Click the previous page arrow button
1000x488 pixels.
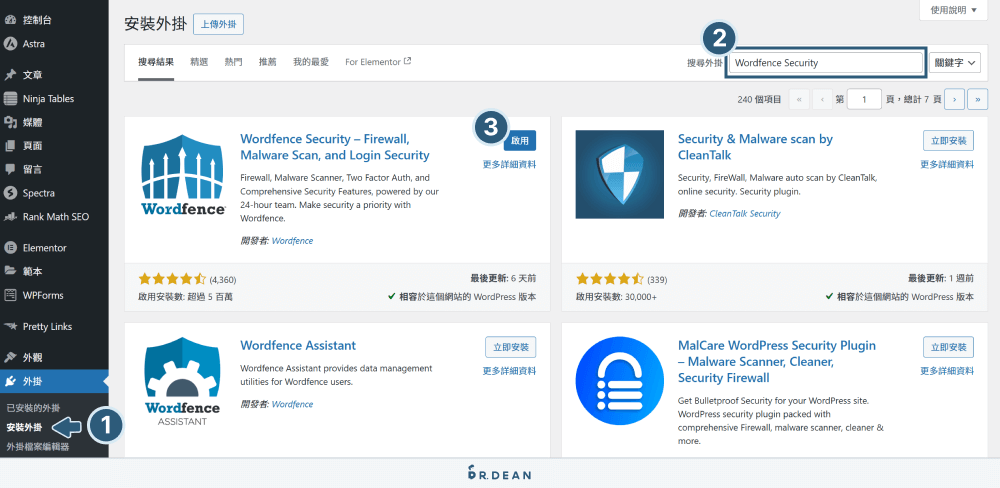point(823,100)
